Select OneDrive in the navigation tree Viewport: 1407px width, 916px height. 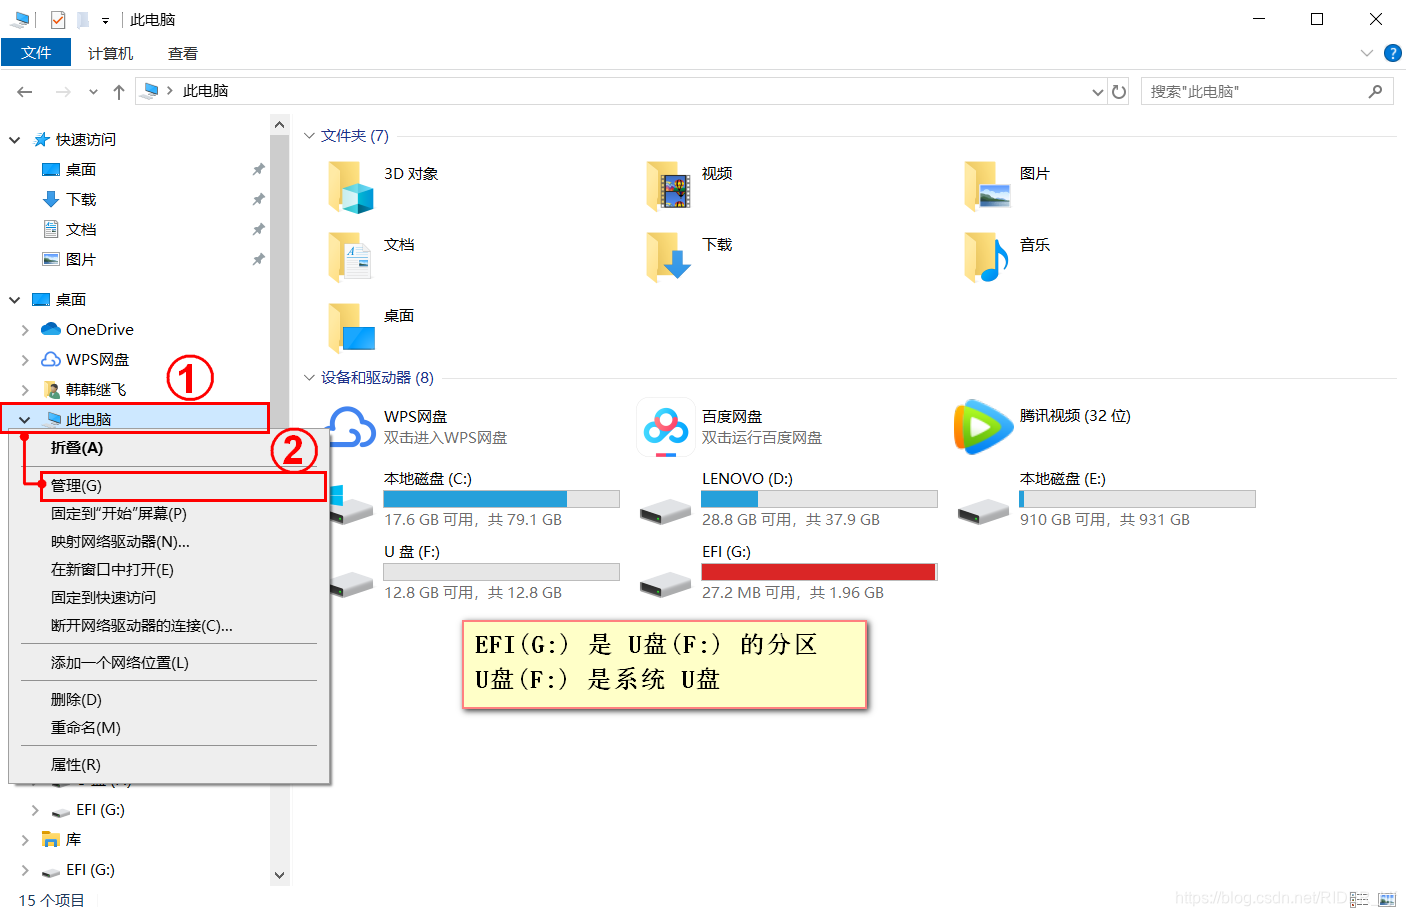(87, 330)
